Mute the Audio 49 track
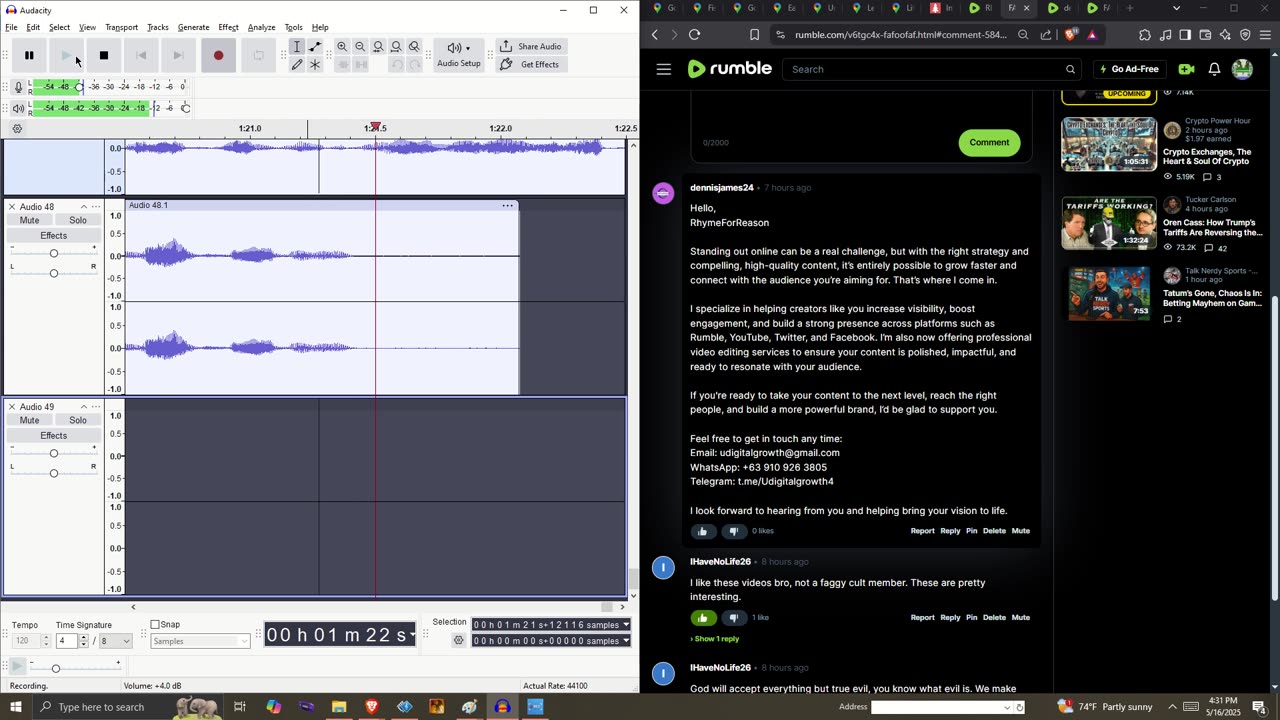Viewport: 1280px width, 720px height. coord(30,420)
